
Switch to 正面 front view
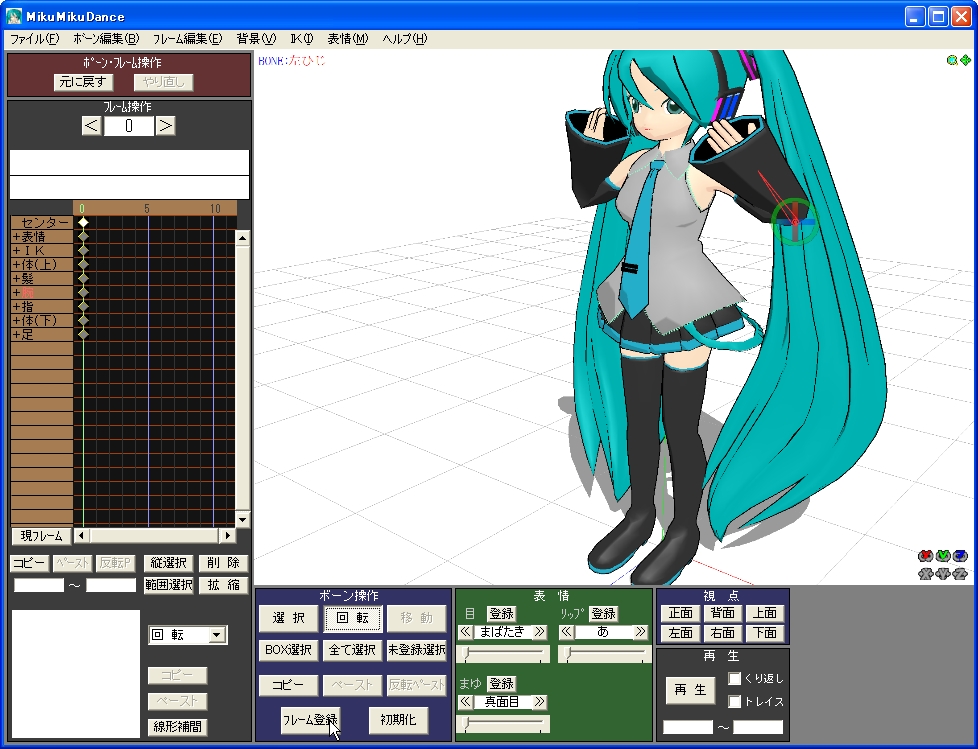pos(680,613)
